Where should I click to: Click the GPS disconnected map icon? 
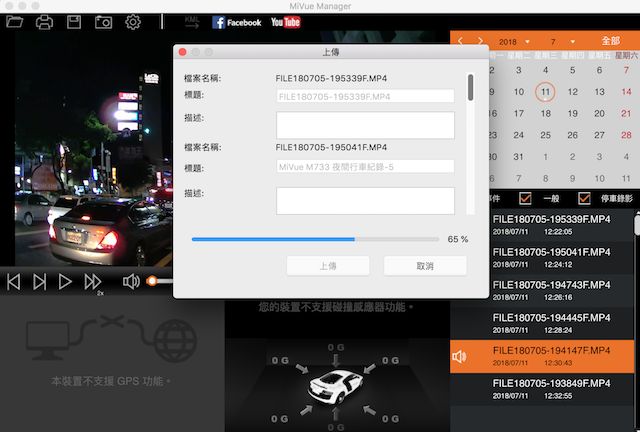click(111, 339)
